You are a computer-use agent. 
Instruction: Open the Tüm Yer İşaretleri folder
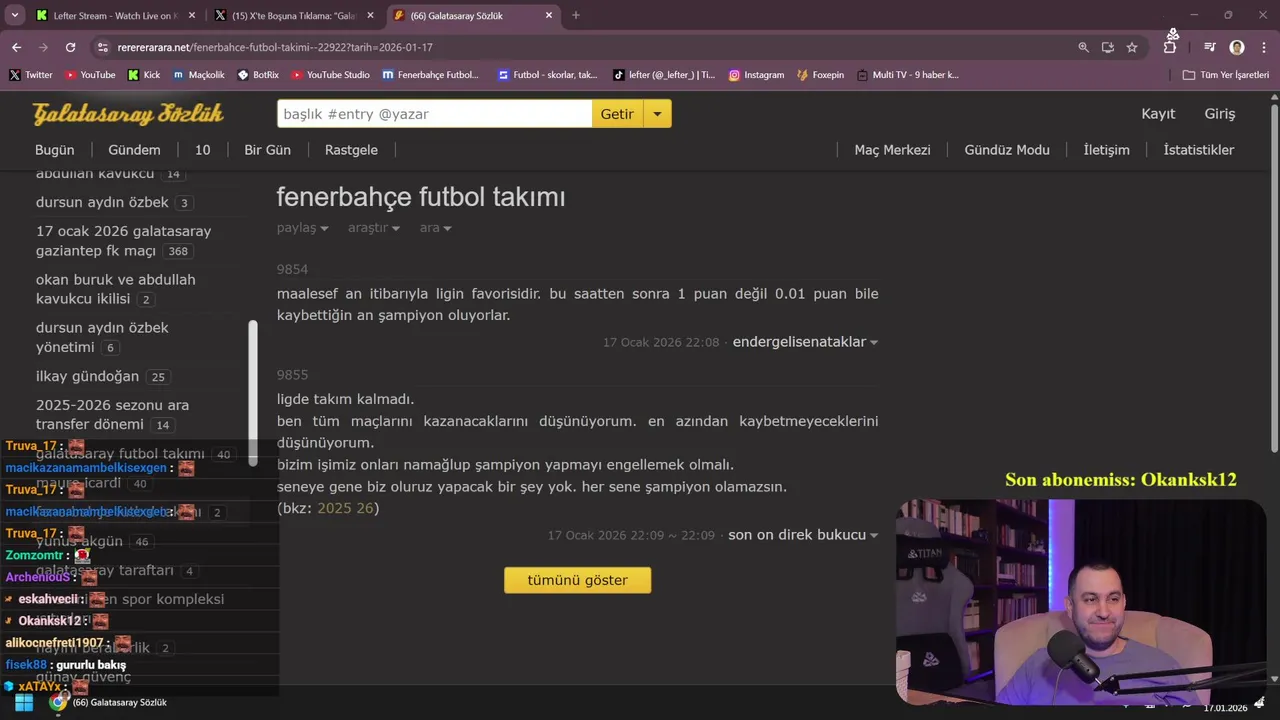tap(1225, 75)
